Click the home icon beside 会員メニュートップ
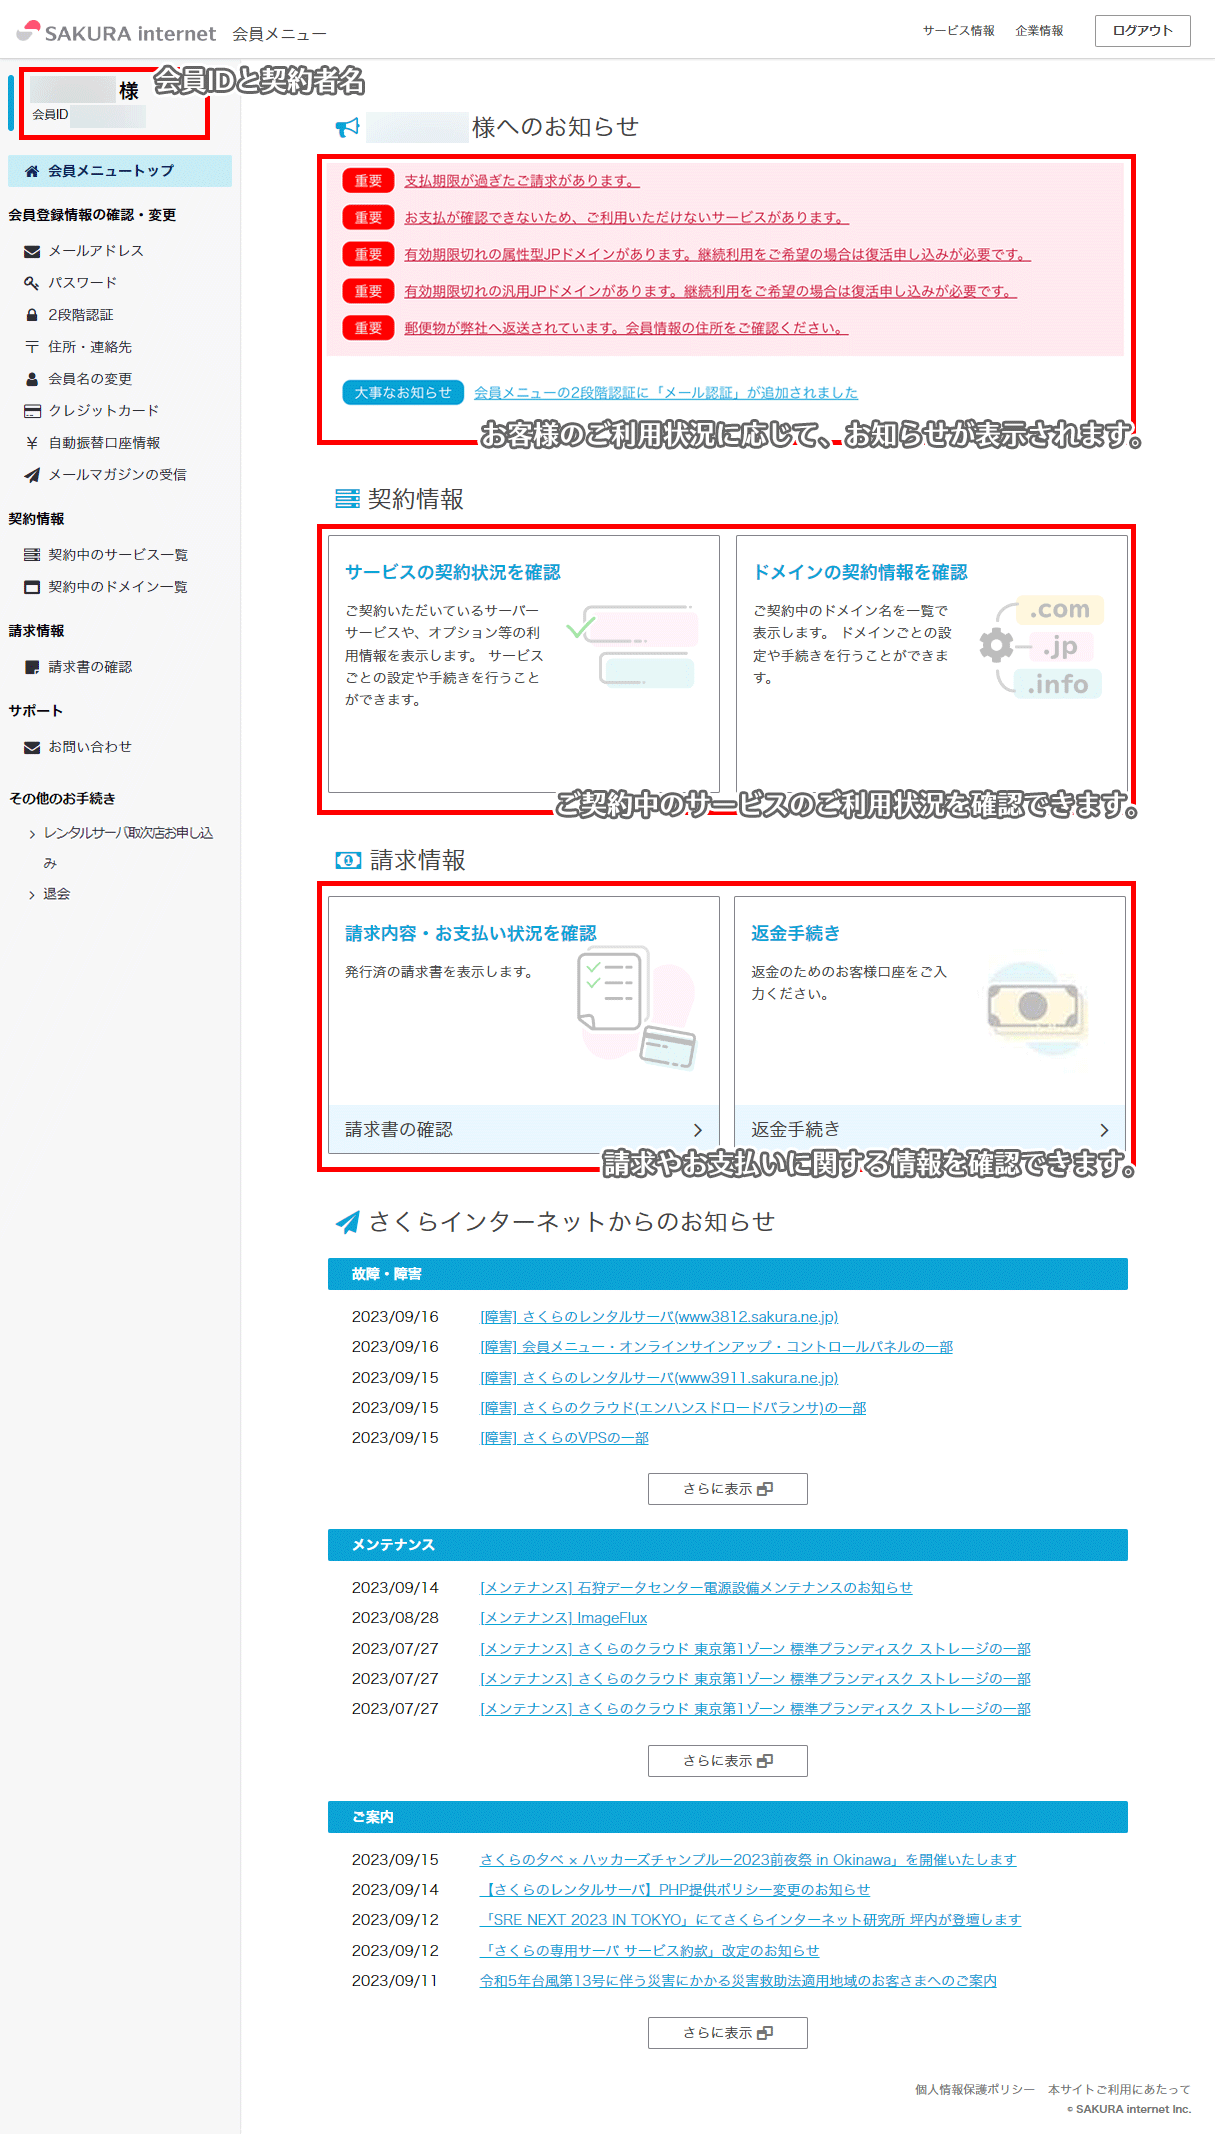Screen dimensions: 1215x2134 coord(32,171)
